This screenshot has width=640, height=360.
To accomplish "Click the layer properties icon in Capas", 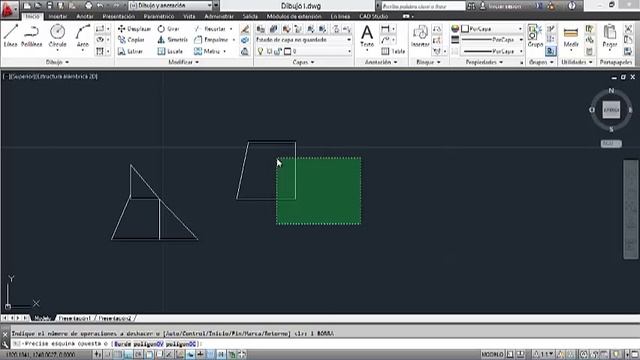I will [x=260, y=29].
